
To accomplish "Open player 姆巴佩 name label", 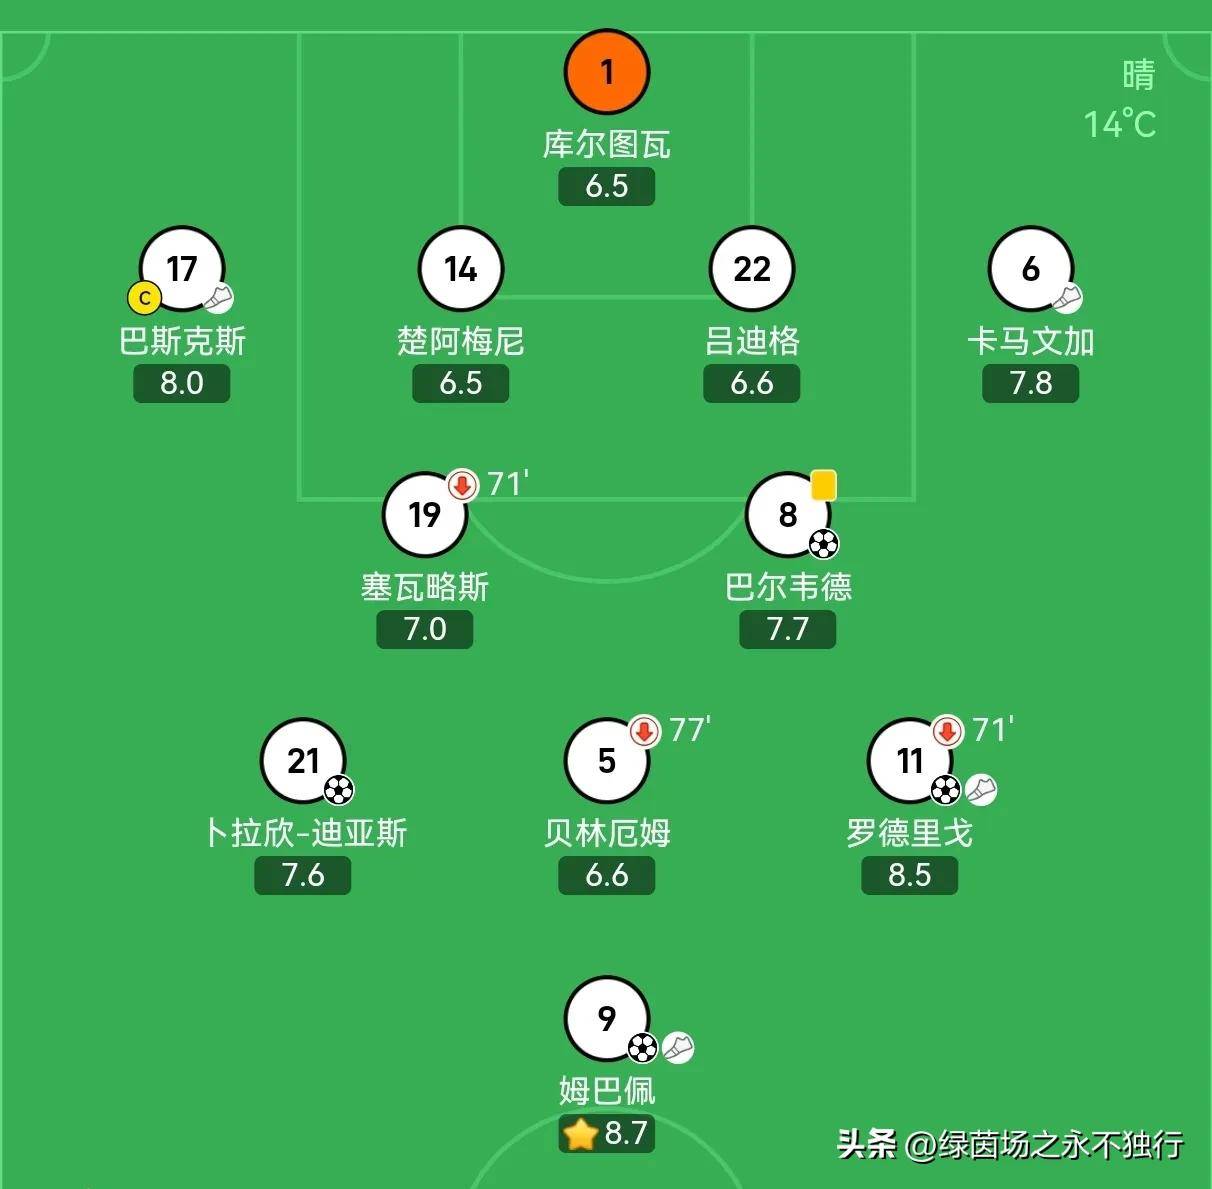I will [606, 1090].
